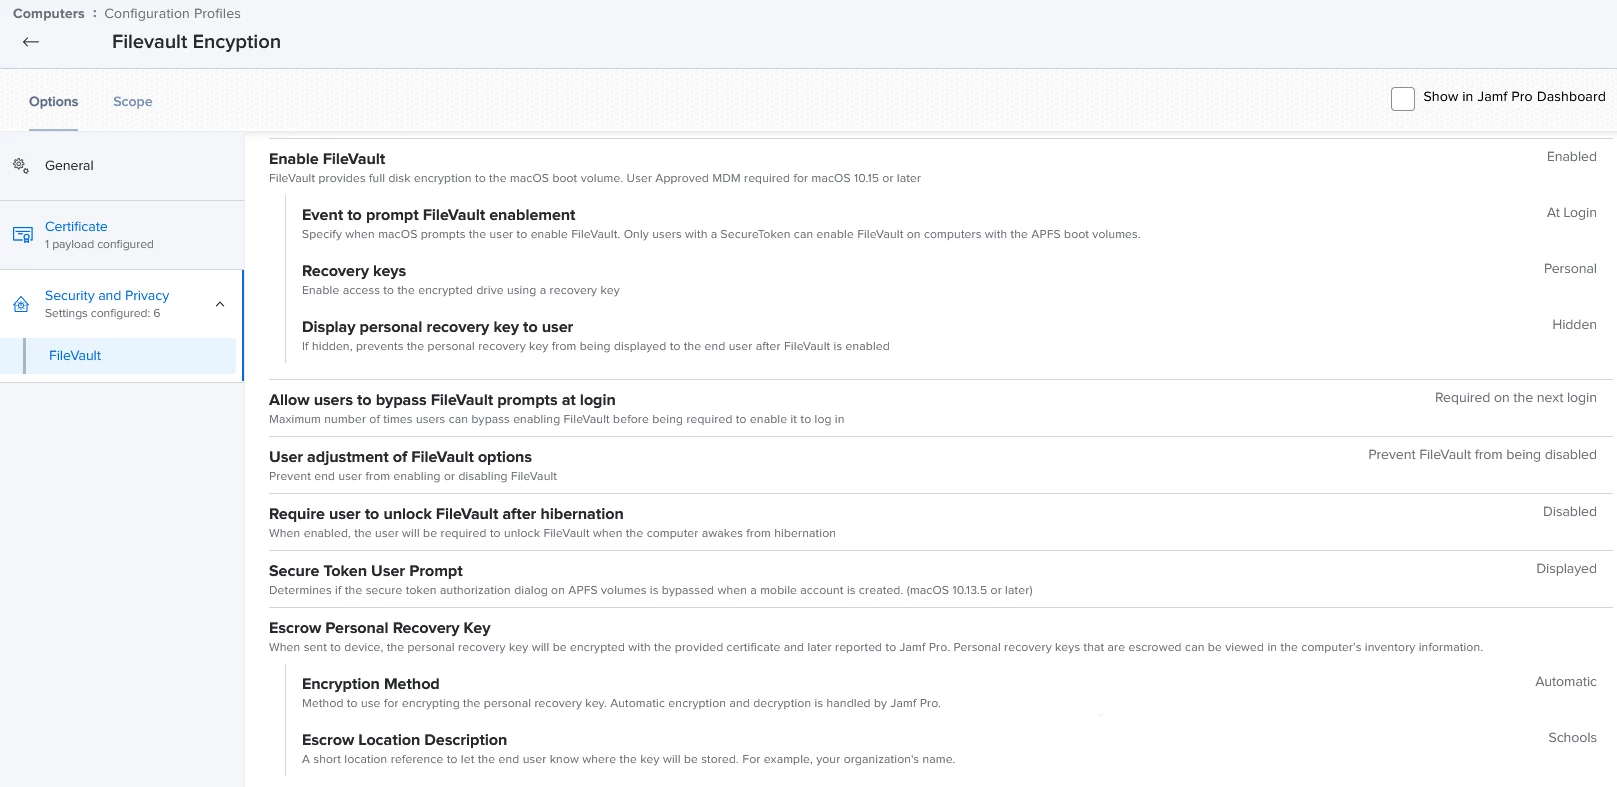Click Secure Token User Prompt heading

point(366,571)
